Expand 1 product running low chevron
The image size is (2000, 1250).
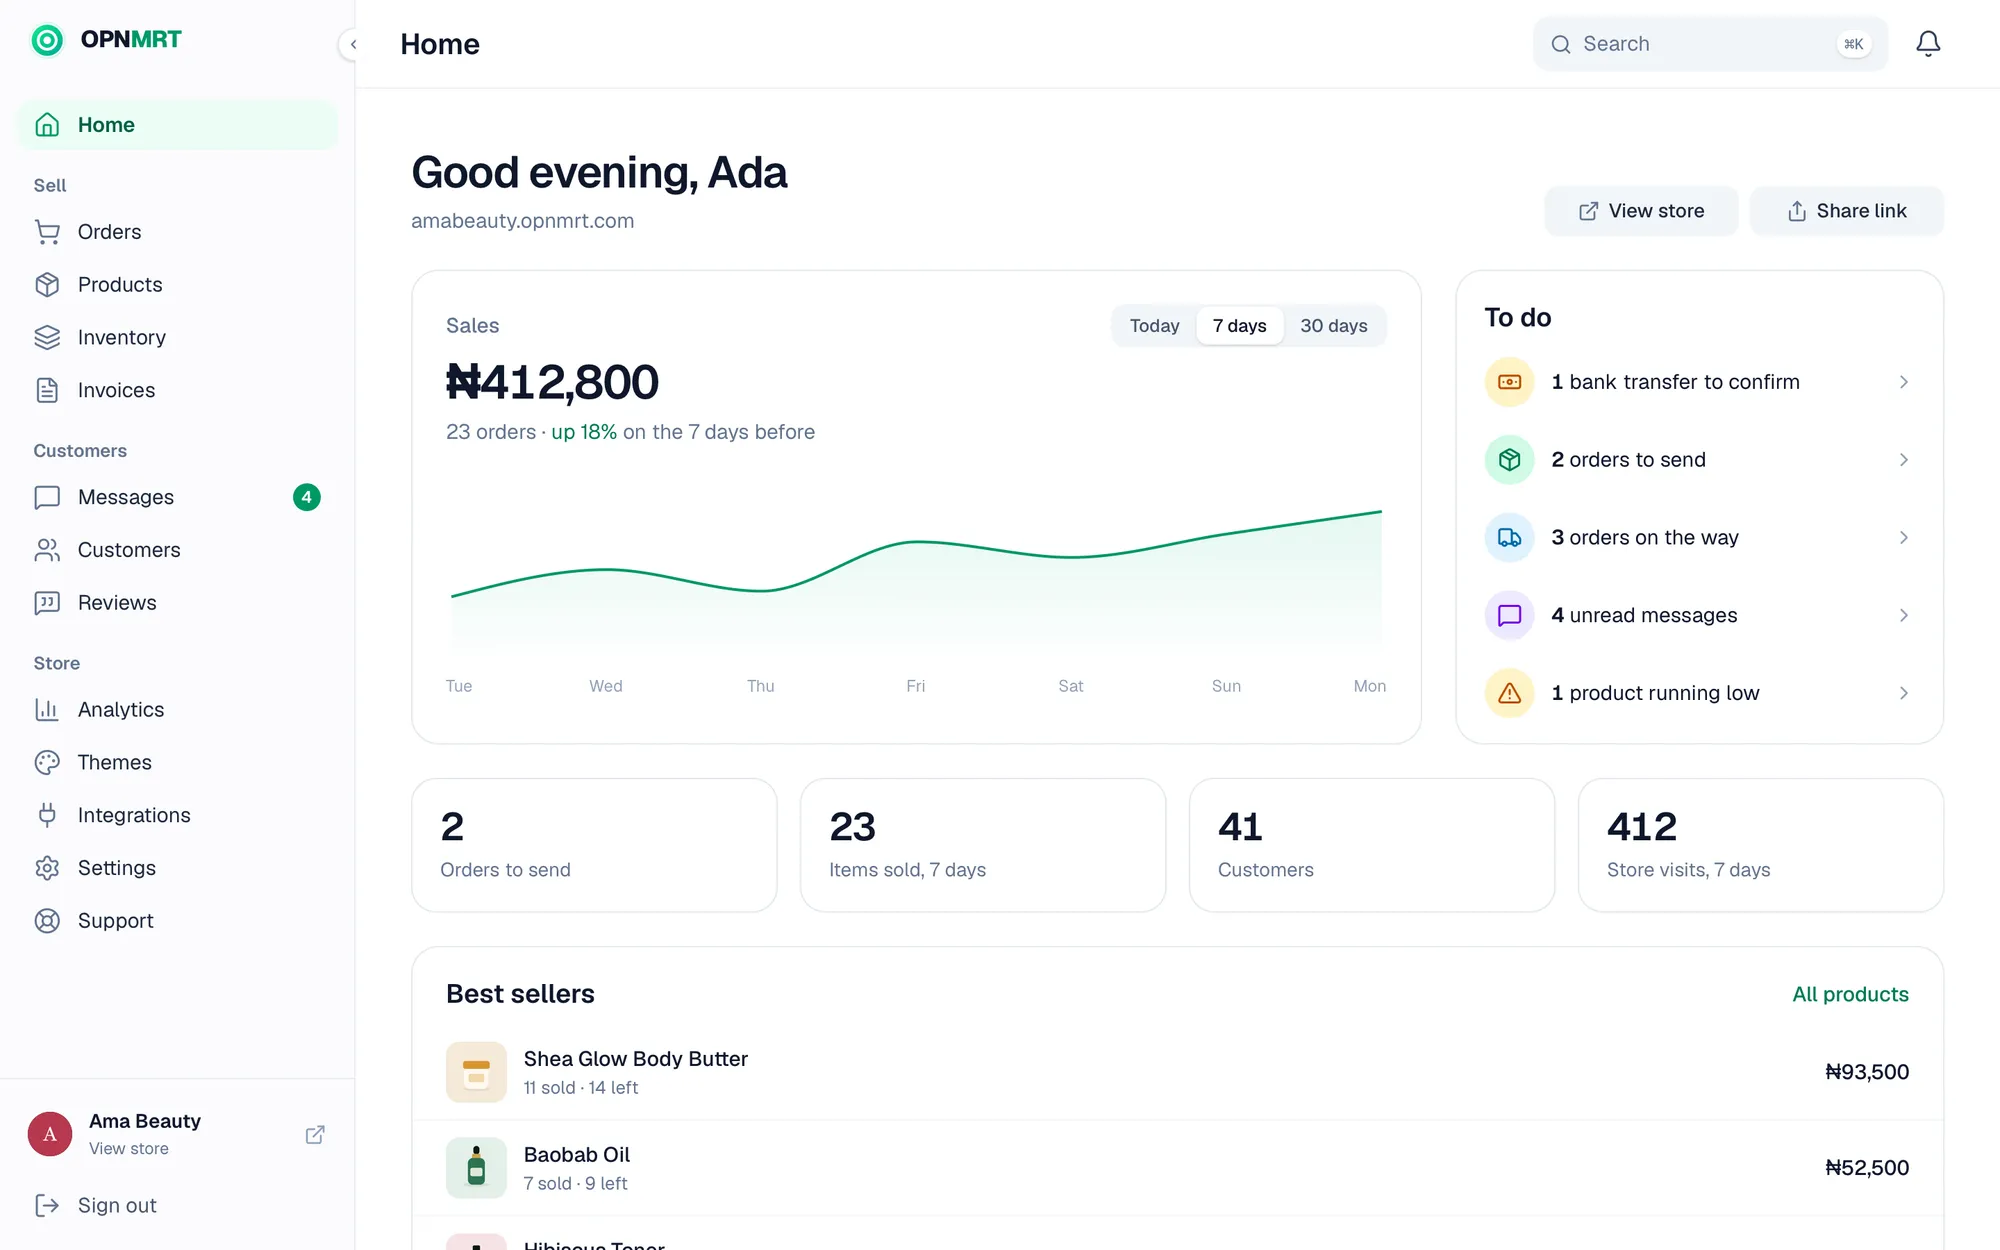[1904, 693]
